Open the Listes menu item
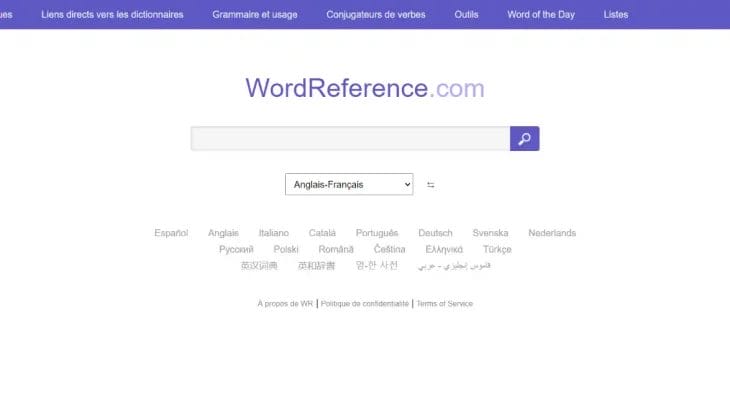This screenshot has height=412, width=730. click(616, 15)
